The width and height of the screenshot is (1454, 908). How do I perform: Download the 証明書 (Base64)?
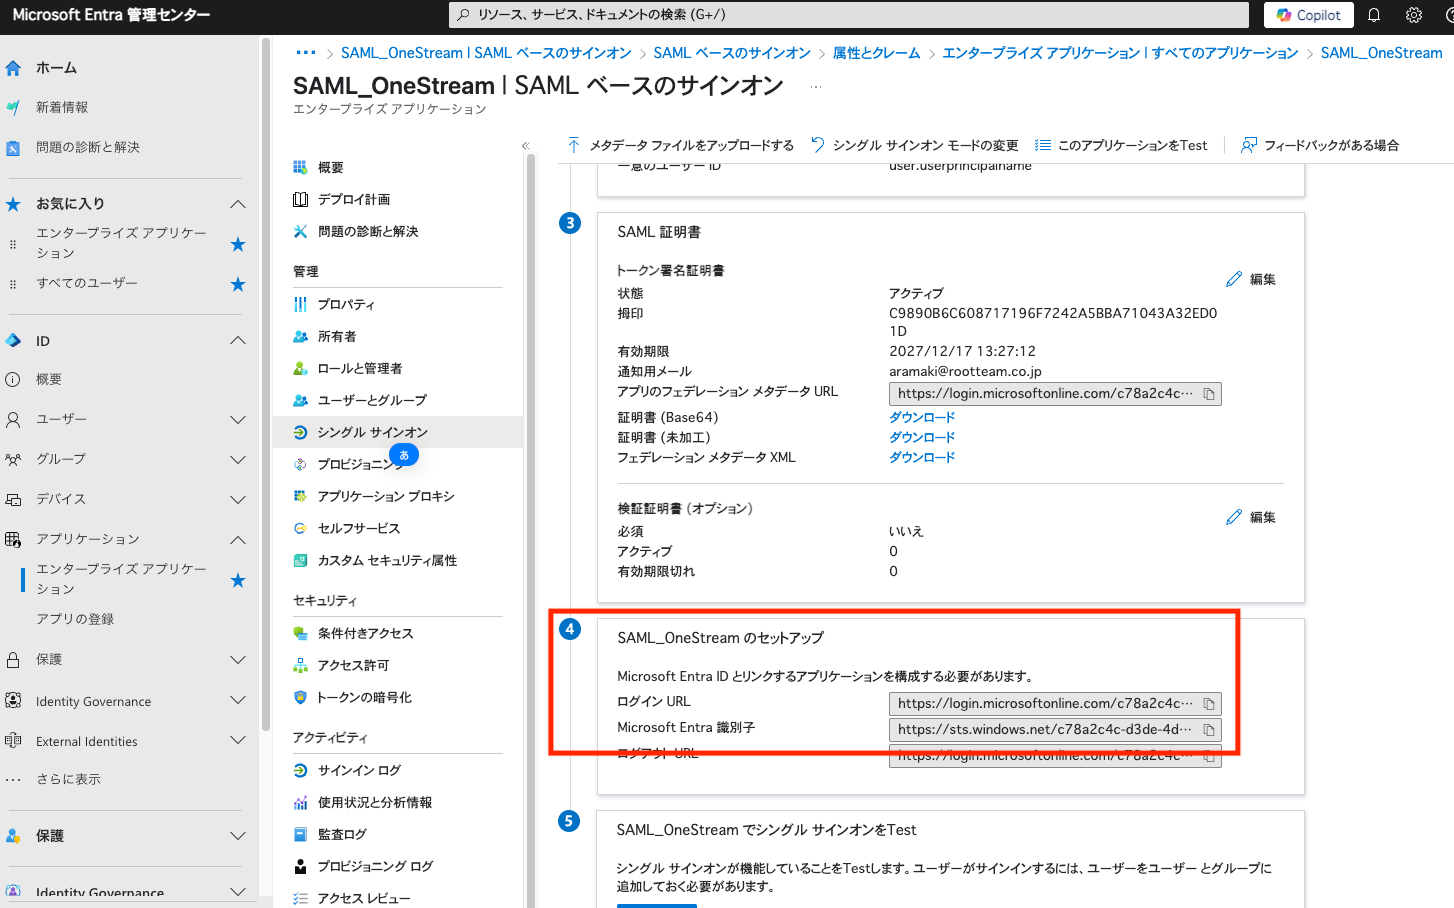point(922,417)
